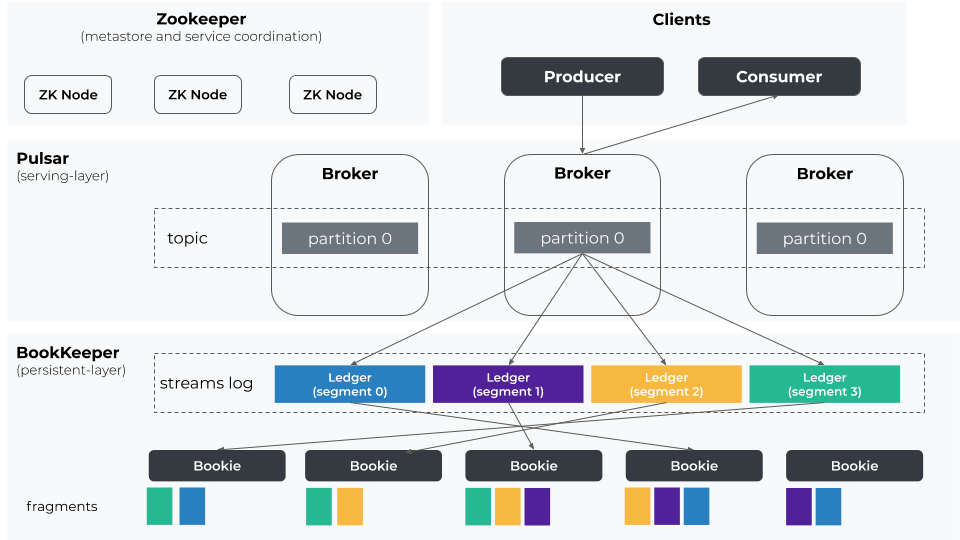Select the blue Ledger (segment 0) block
The height and width of the screenshot is (540, 960).
click(350, 384)
